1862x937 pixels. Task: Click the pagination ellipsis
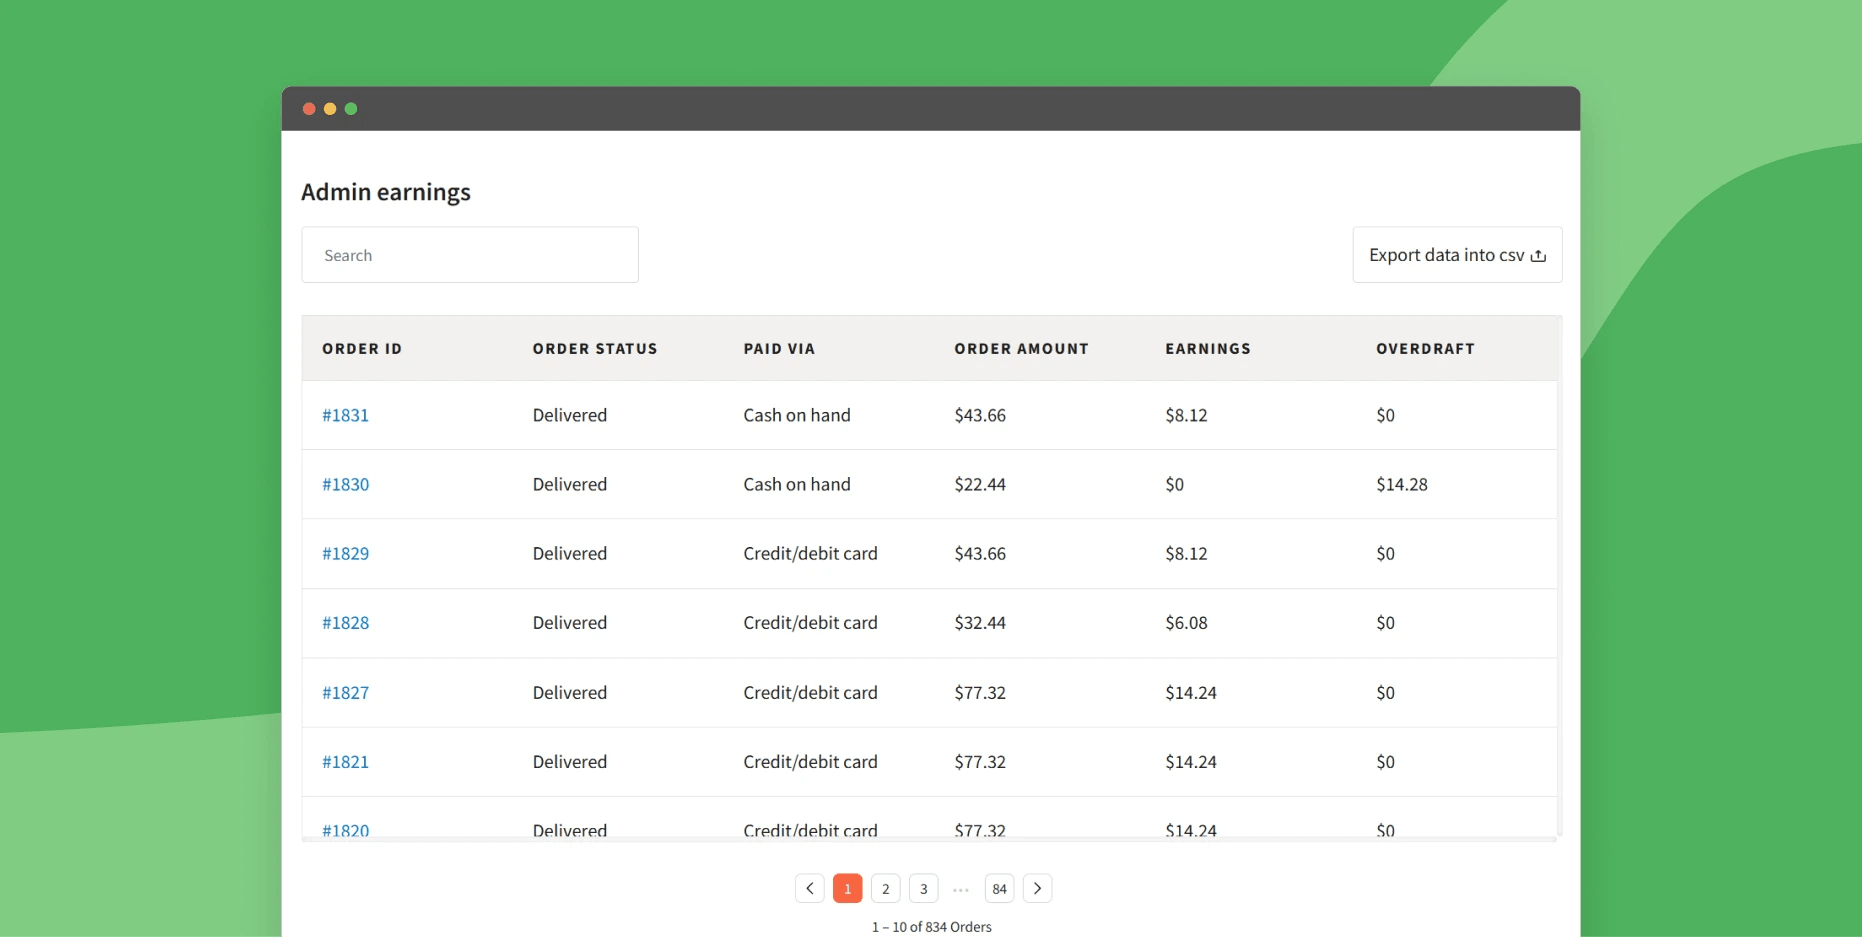point(961,889)
